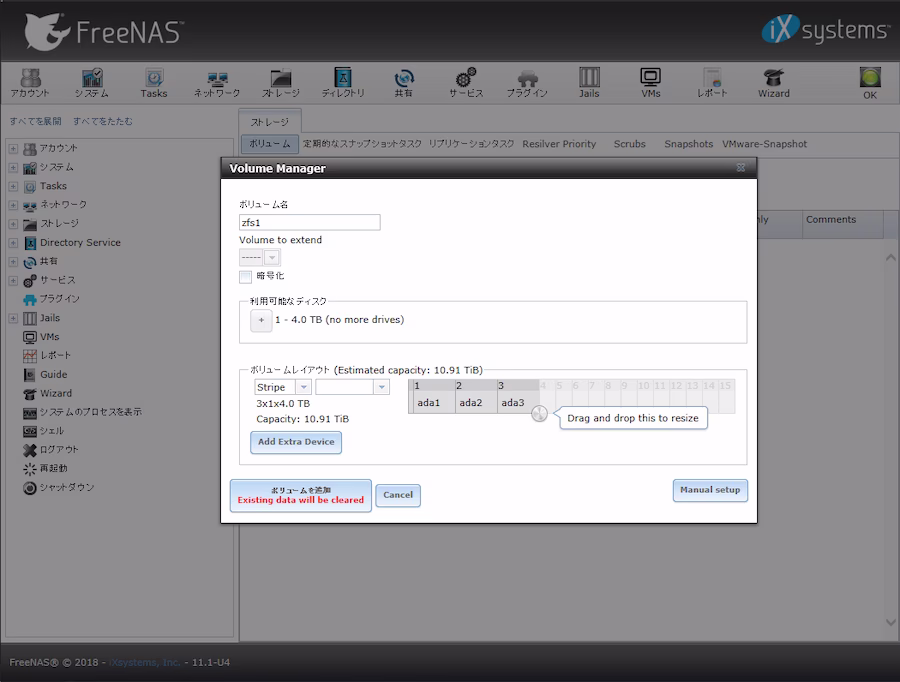Open the iXsystems logo link
This screenshot has height=682, width=900.
825,30
